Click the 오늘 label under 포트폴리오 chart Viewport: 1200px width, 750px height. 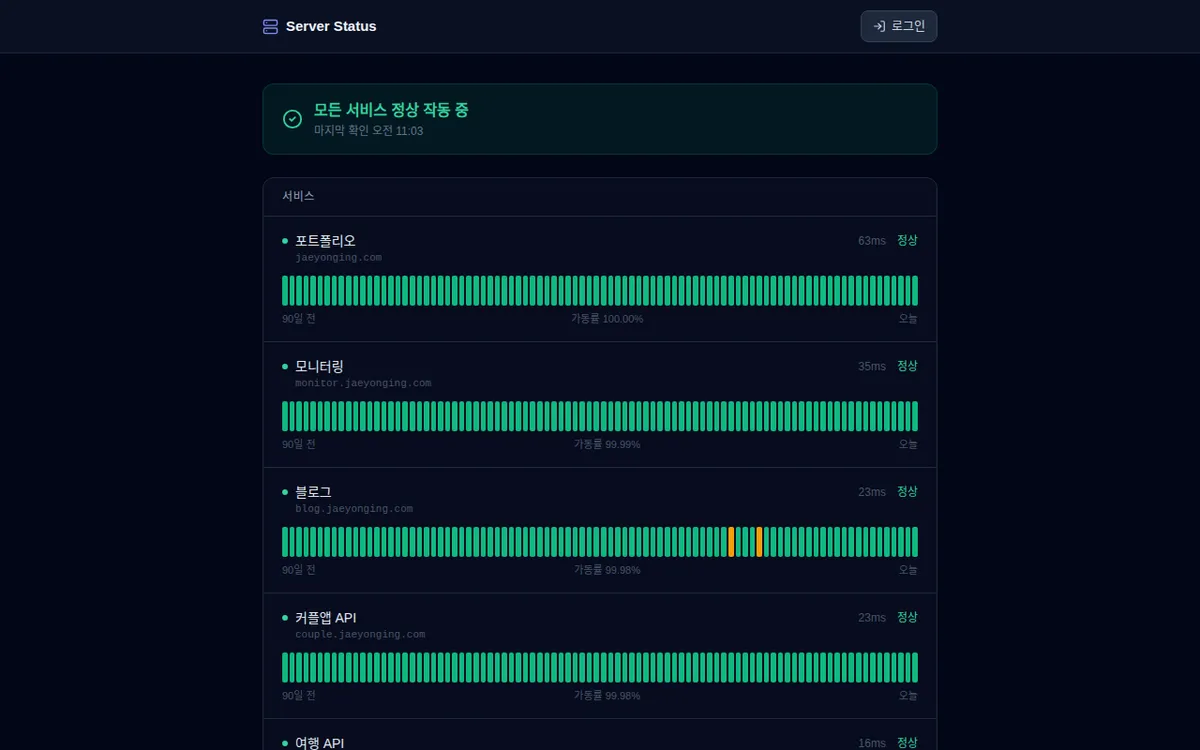click(907, 319)
